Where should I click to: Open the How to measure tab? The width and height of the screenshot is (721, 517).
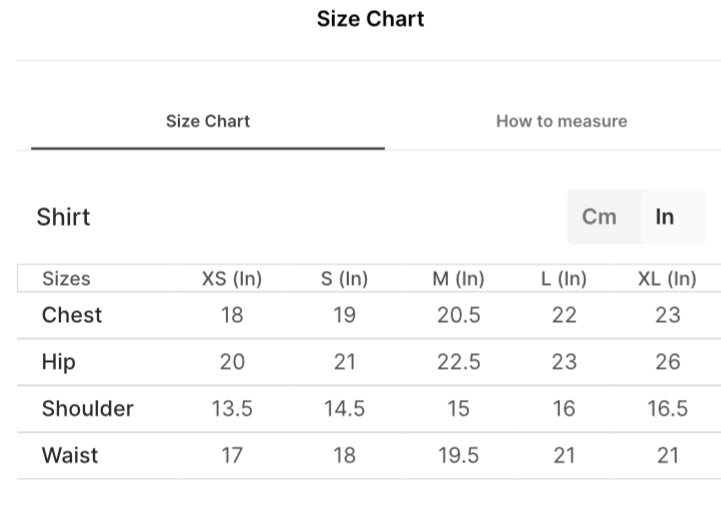561,121
